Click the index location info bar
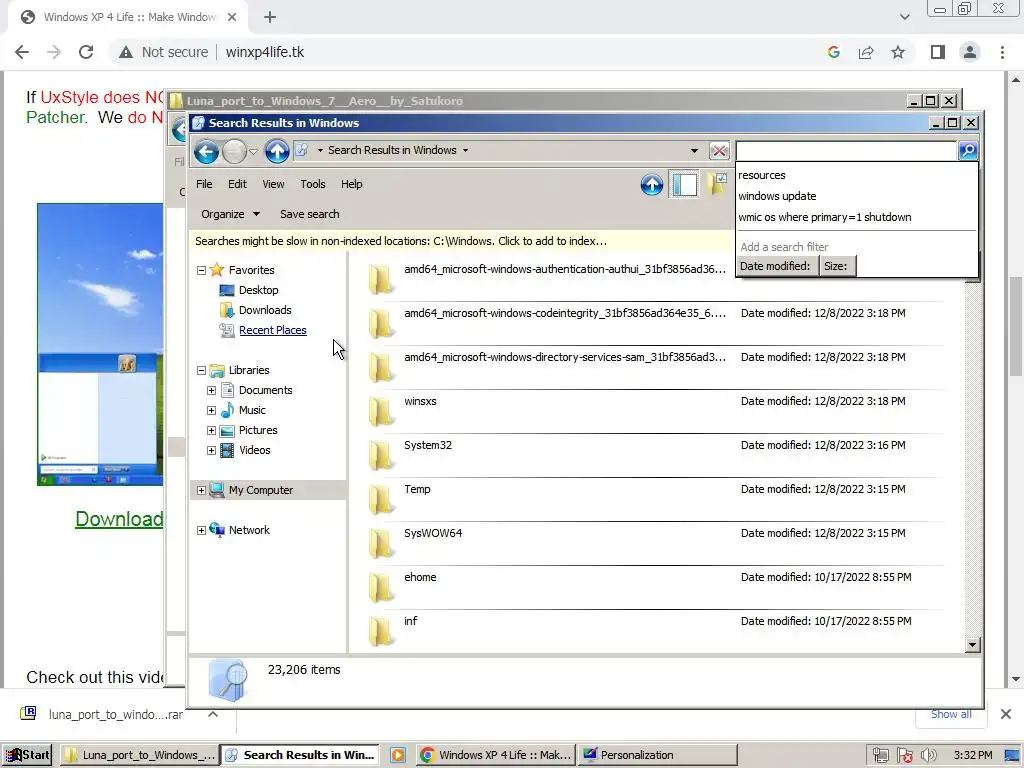This screenshot has width=1024, height=768. [x=462, y=241]
